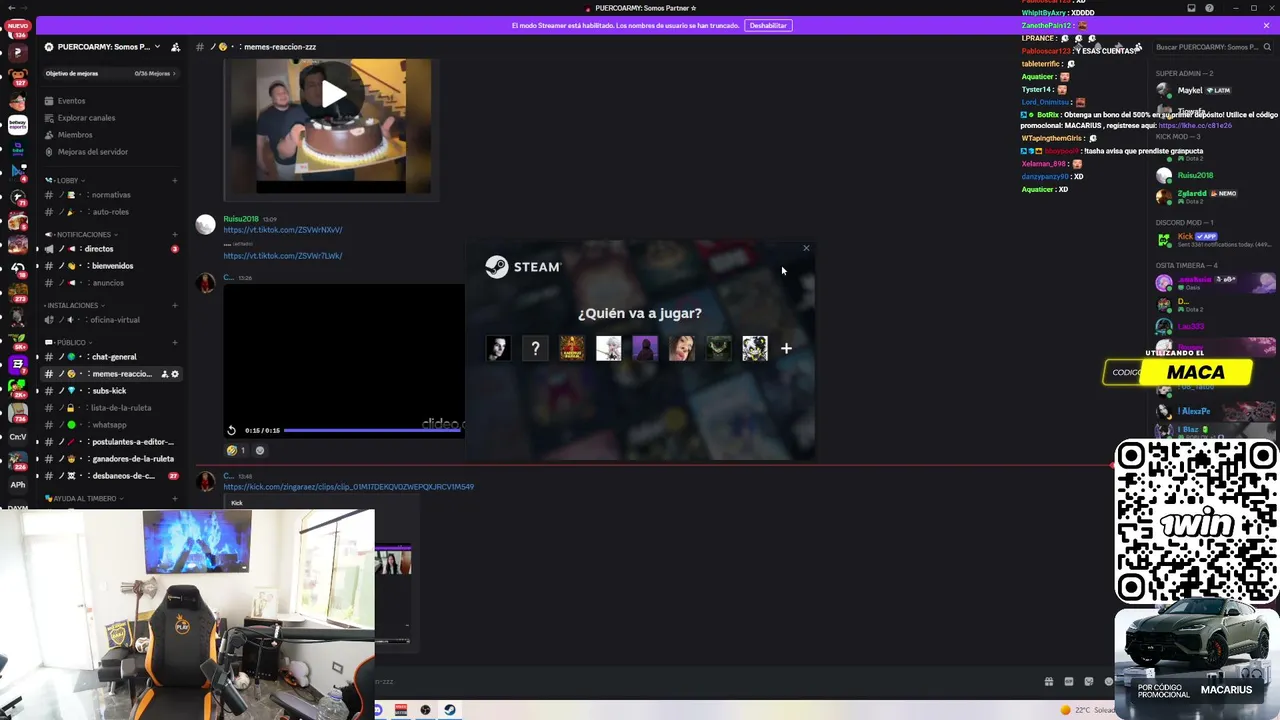
Task: Collapse the INSTALACIONES channel category
Action: [x=75, y=306]
